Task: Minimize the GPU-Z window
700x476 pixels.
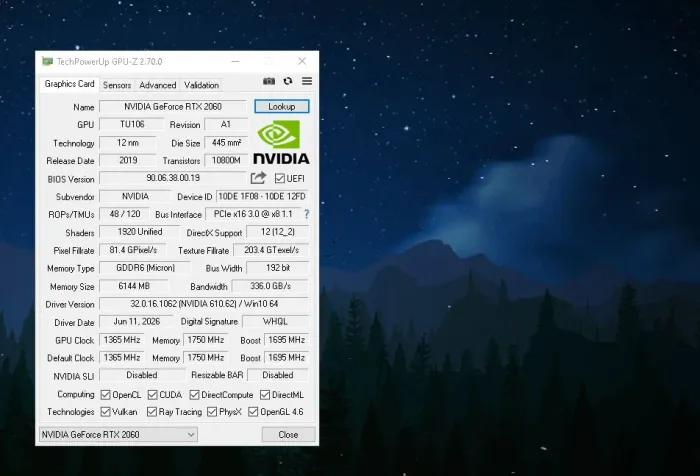Action: (235, 61)
